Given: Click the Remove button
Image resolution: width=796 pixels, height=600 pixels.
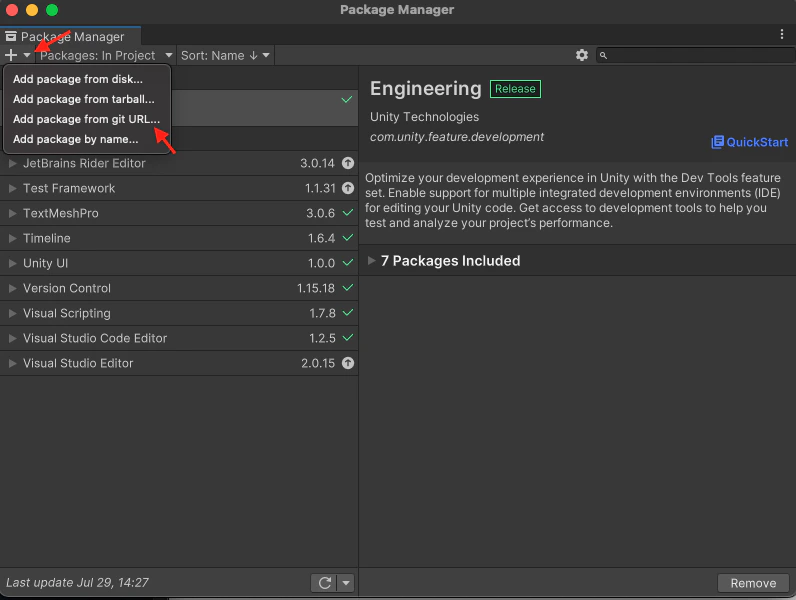Looking at the screenshot, I should click(x=753, y=583).
